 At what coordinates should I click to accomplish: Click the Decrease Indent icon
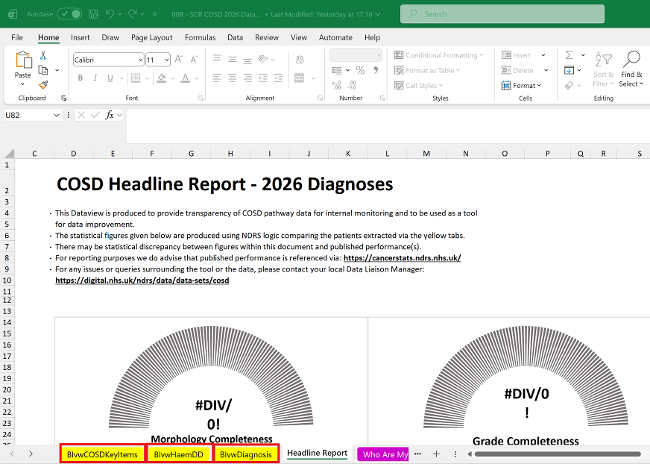click(x=263, y=78)
